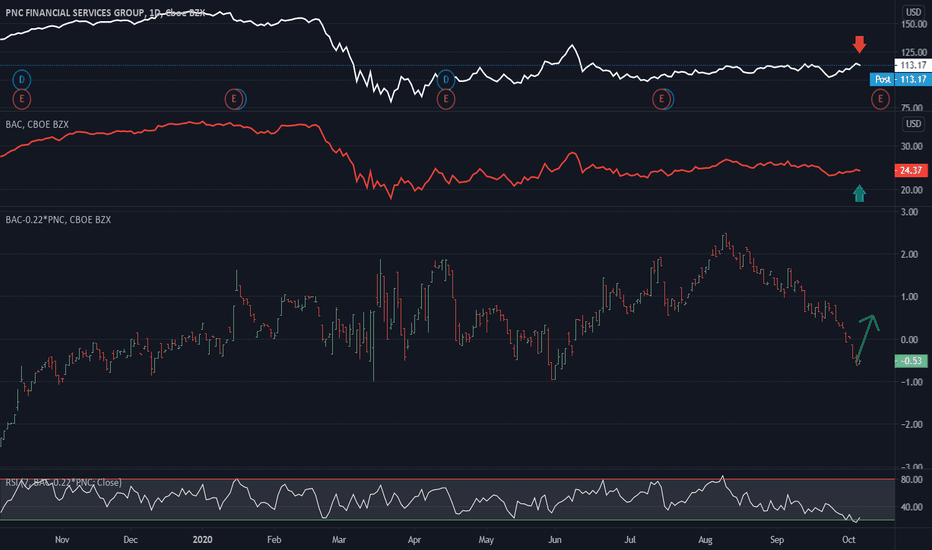Viewport: 932px width, 550px height.
Task: Click the Apr label on time axis
Action: pos(414,540)
